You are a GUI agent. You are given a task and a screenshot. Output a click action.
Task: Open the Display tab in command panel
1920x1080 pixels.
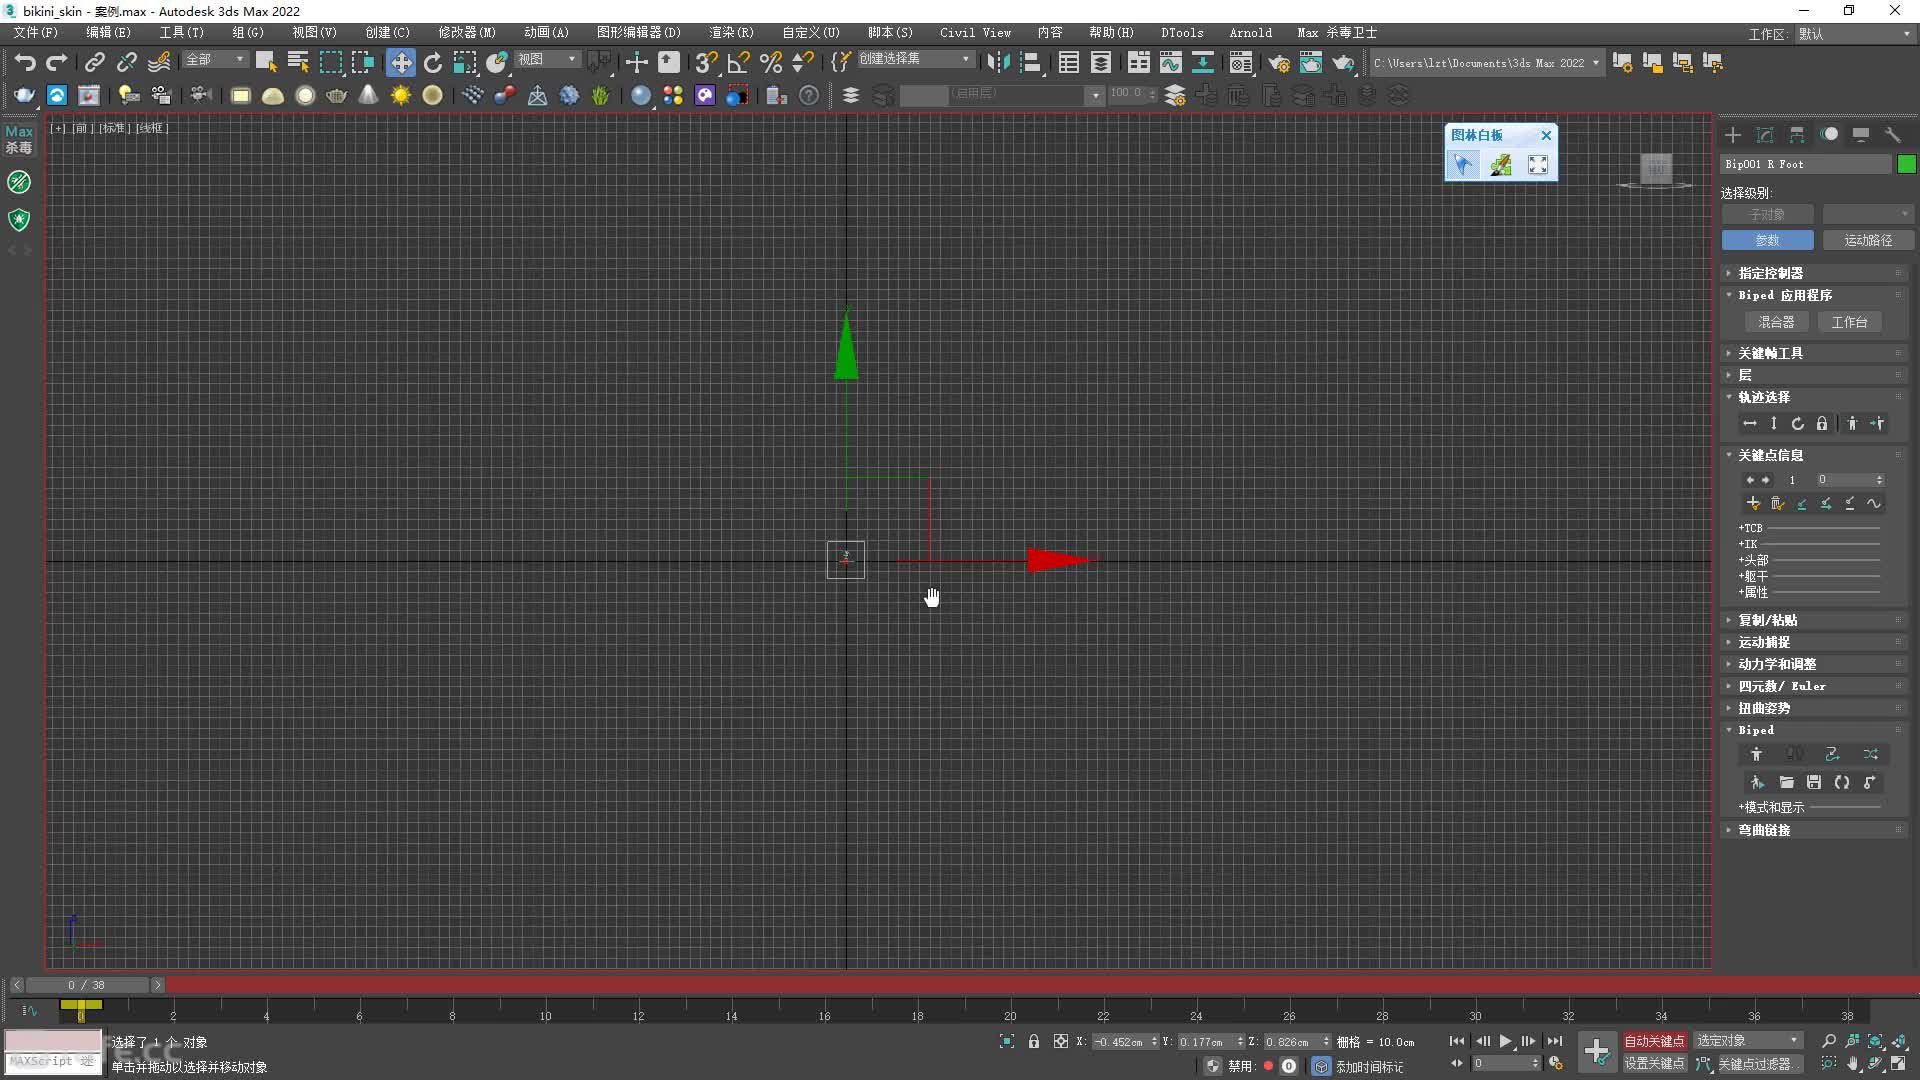point(1861,134)
